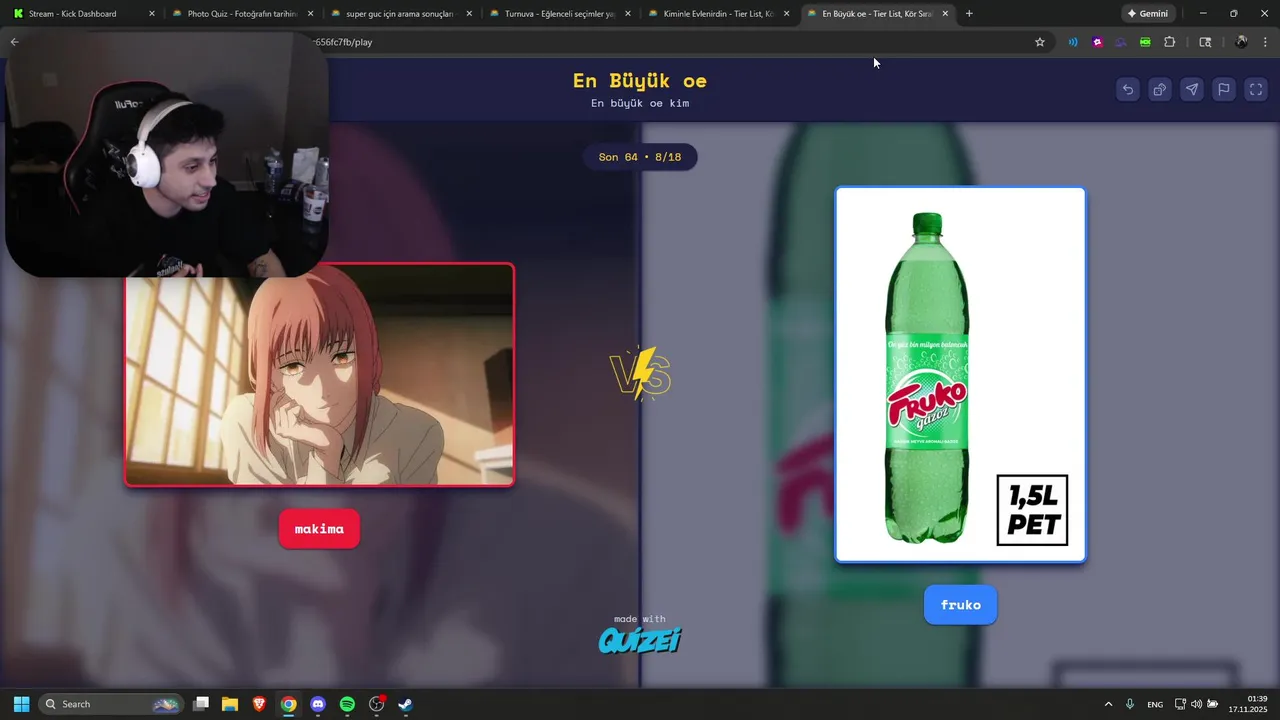Go back with the browser back arrow
Viewport: 1280px width, 720px height.
tap(14, 42)
